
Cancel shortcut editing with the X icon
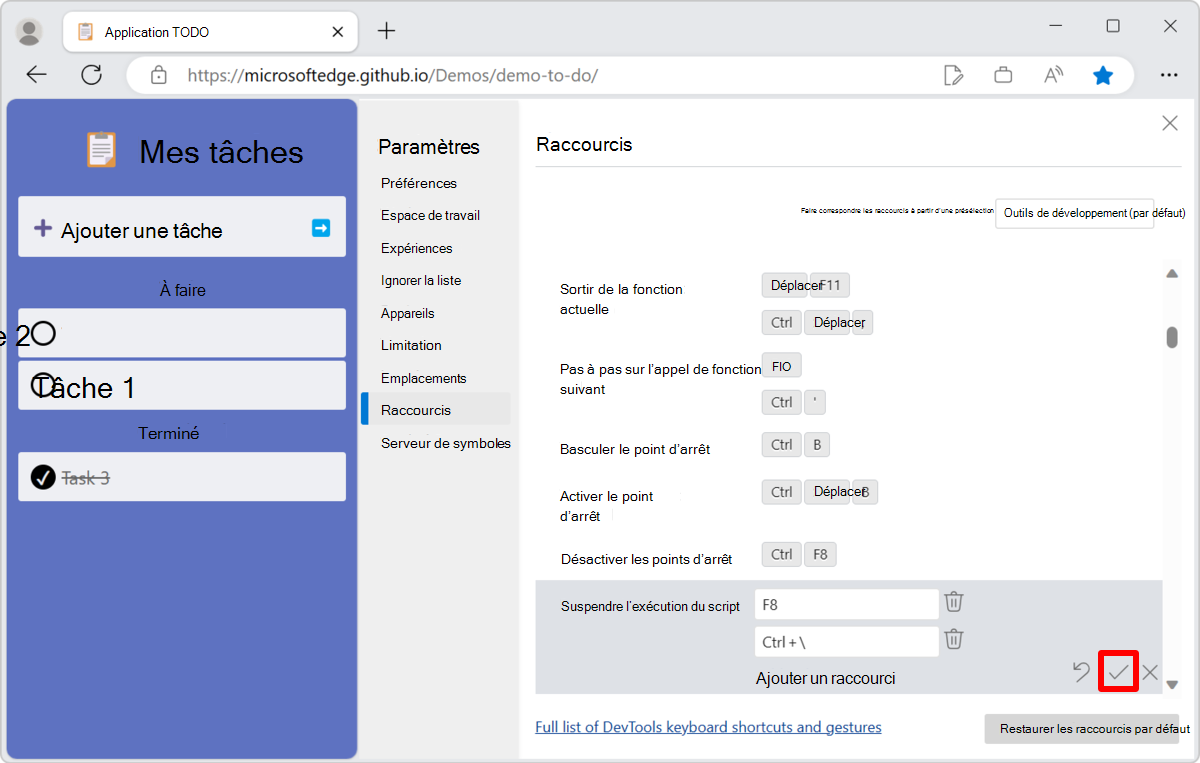coord(1150,672)
